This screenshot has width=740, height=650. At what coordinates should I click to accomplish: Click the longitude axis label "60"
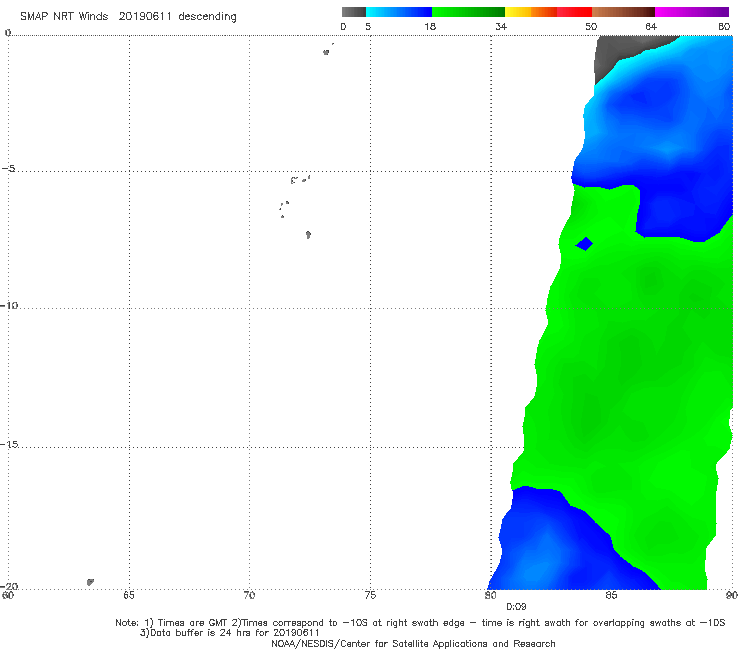(x=8, y=595)
